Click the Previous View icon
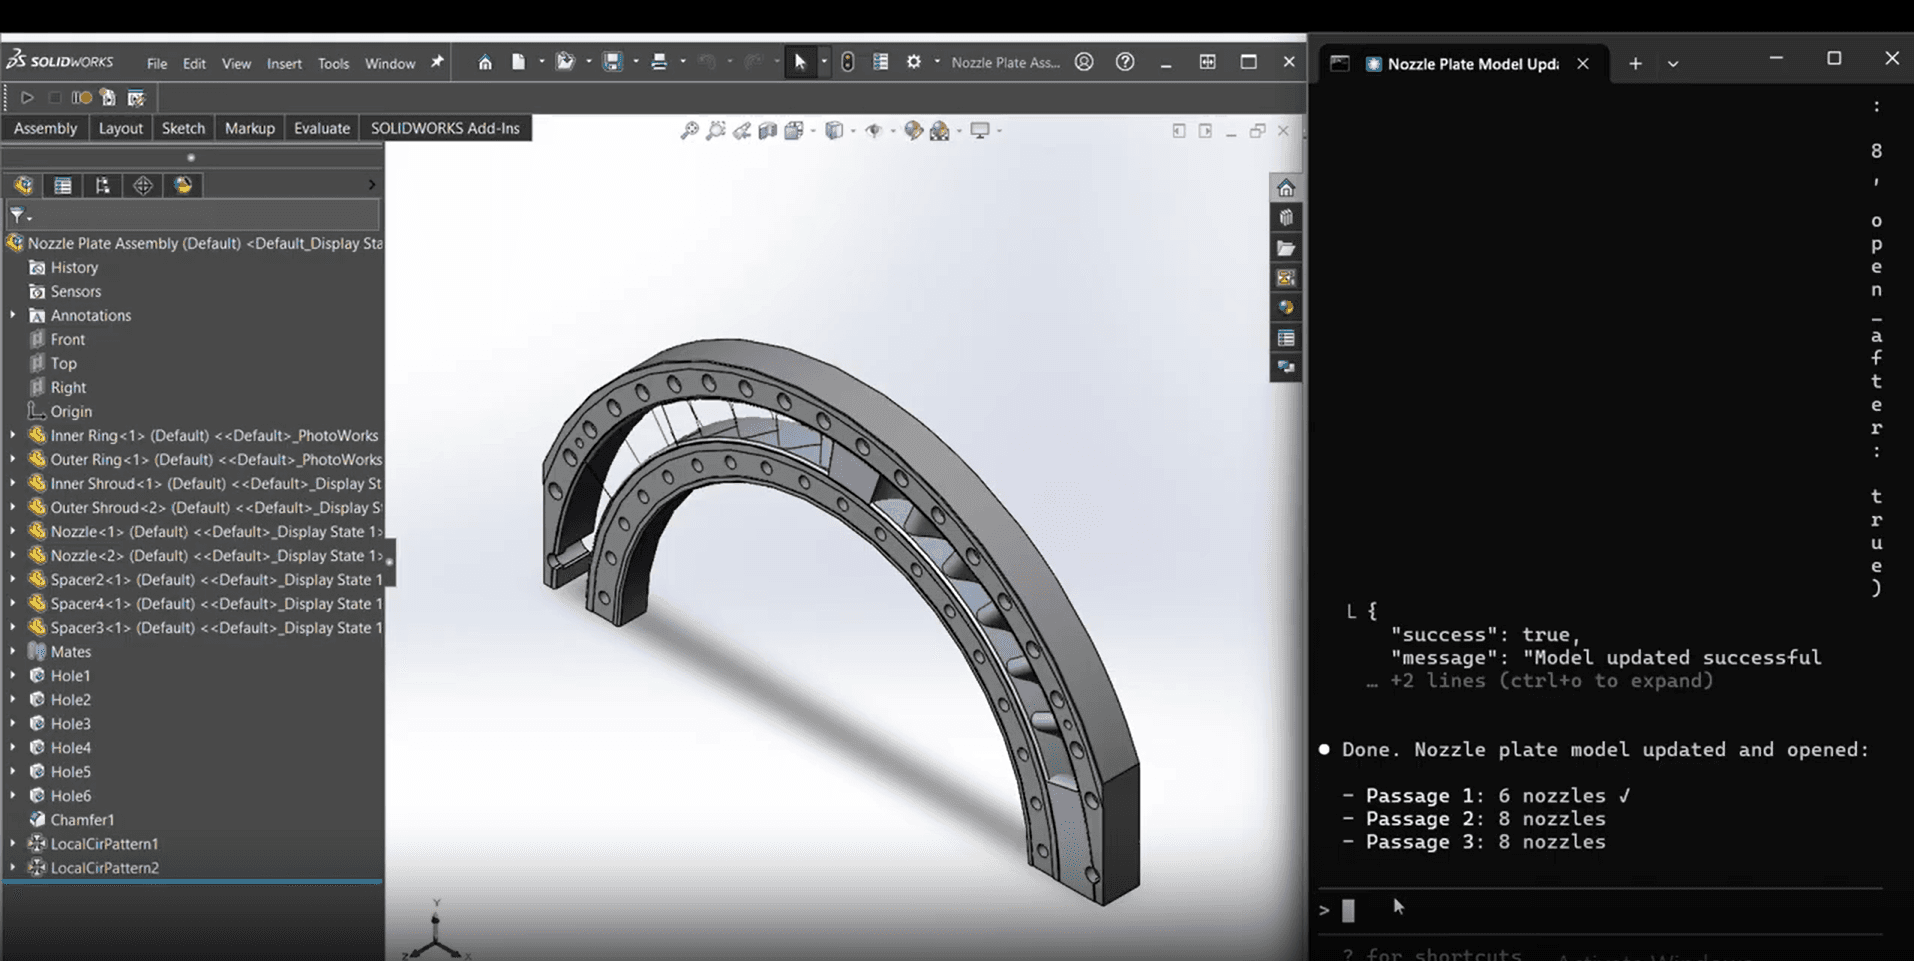Viewport: 1914px width, 961px height. pyautogui.click(x=741, y=130)
